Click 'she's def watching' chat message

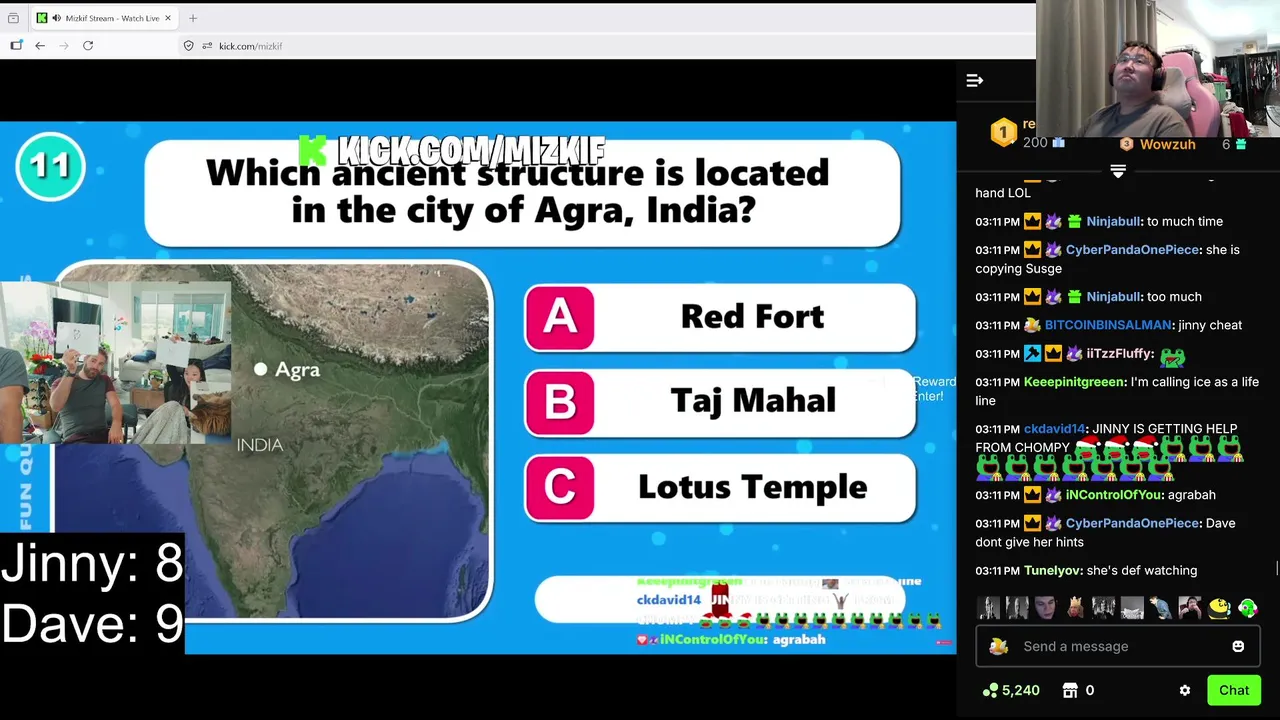1142,570
